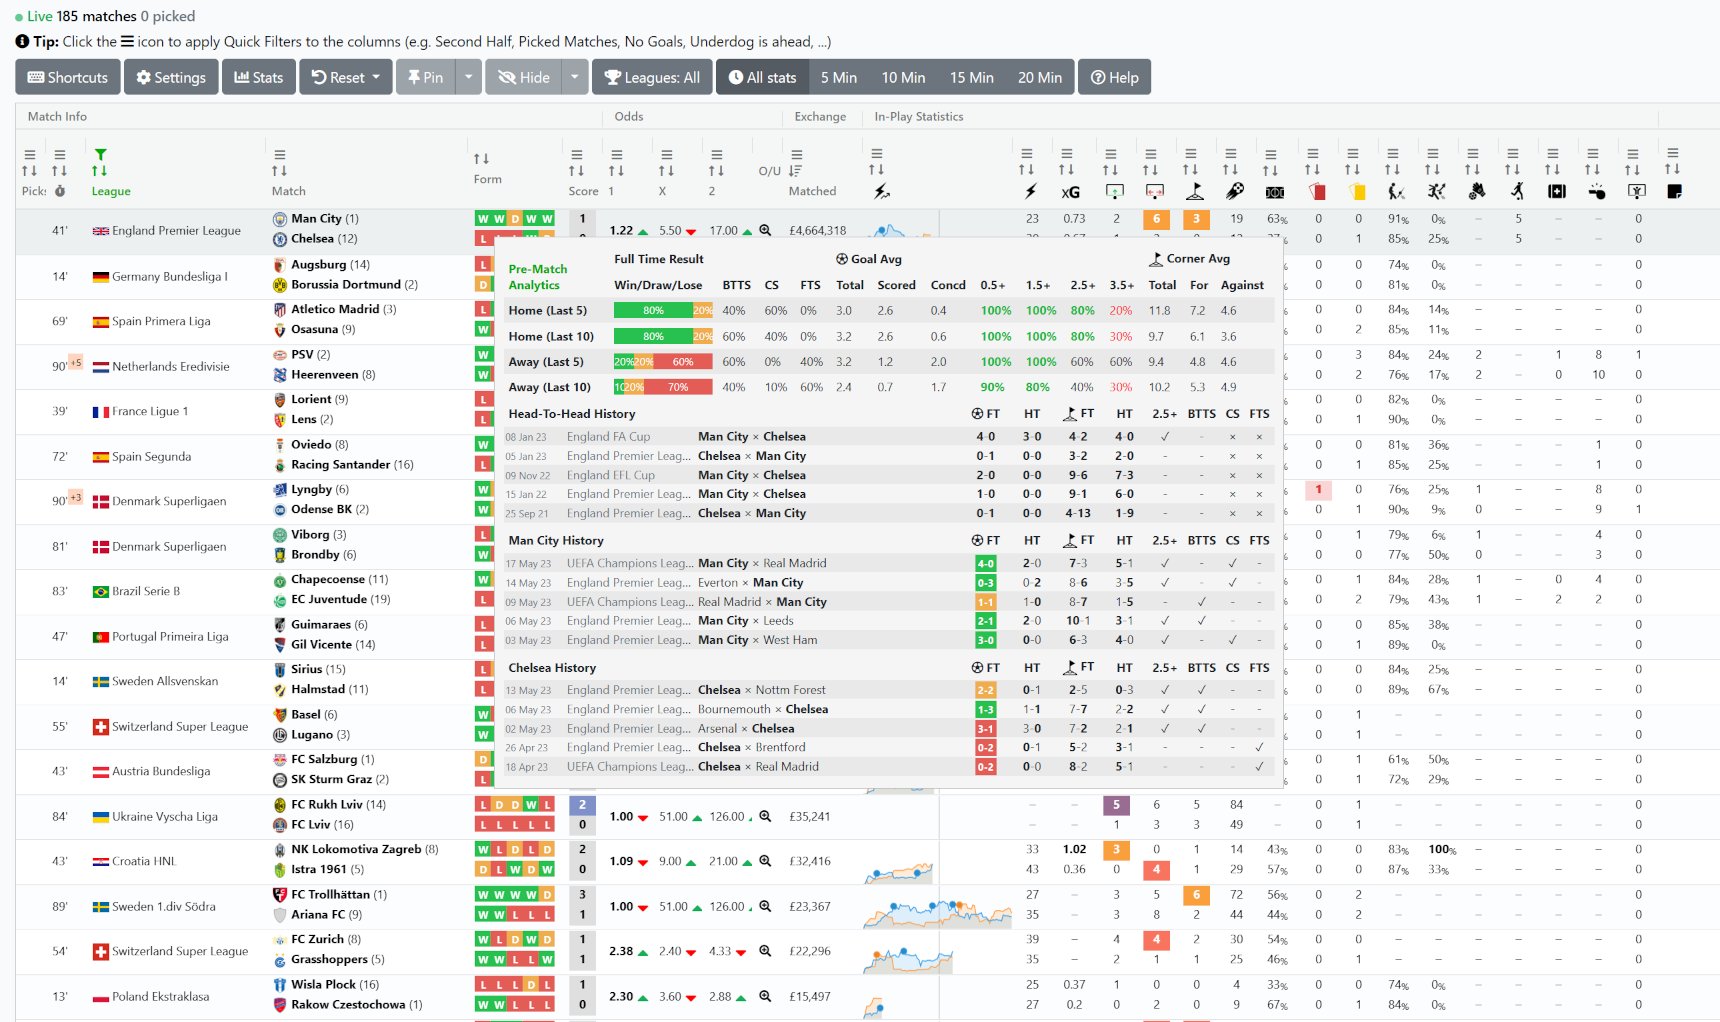This screenshot has height=1022, width=1720.
Task: Open quick filter menu above Score column
Action: tap(576, 154)
